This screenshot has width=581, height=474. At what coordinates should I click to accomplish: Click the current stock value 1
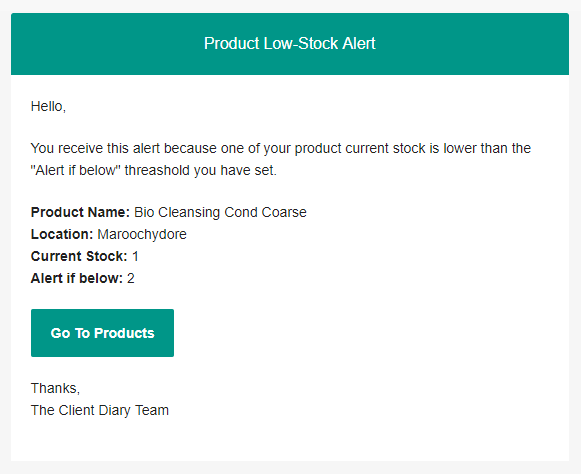(x=135, y=256)
